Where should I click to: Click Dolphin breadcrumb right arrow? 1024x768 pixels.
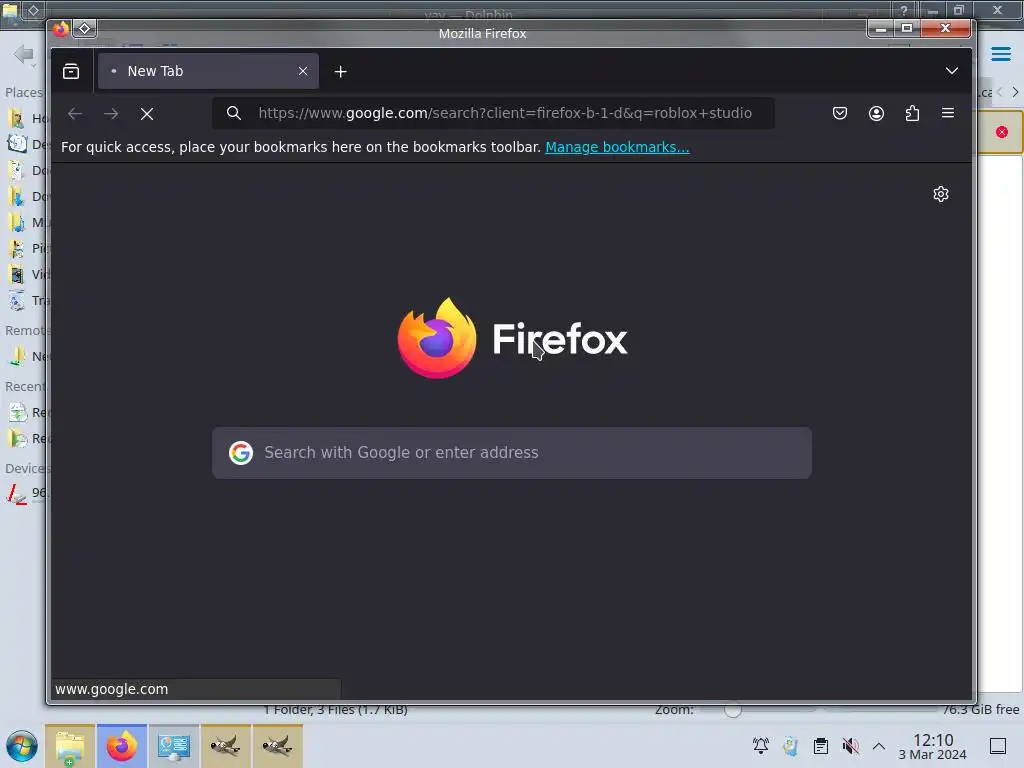pos(1015,92)
